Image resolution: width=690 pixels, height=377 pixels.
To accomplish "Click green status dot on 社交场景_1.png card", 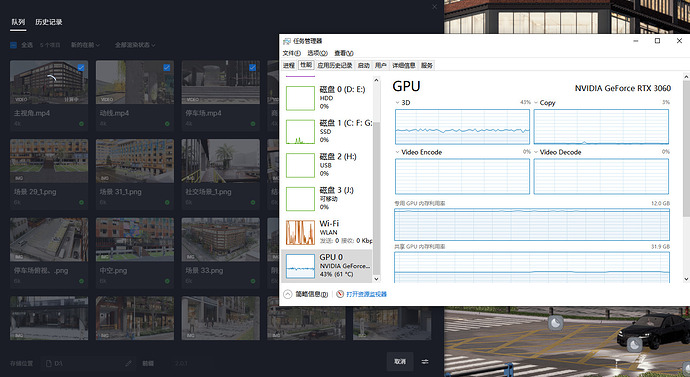I will [x=253, y=203].
